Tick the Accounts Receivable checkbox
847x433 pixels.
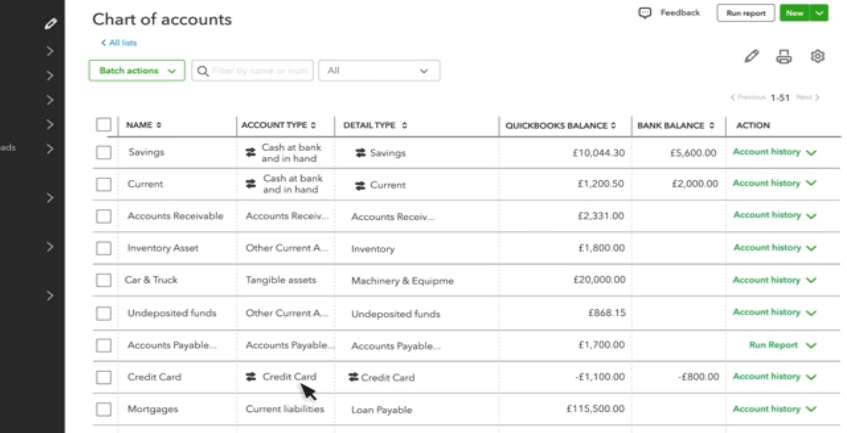[103, 216]
